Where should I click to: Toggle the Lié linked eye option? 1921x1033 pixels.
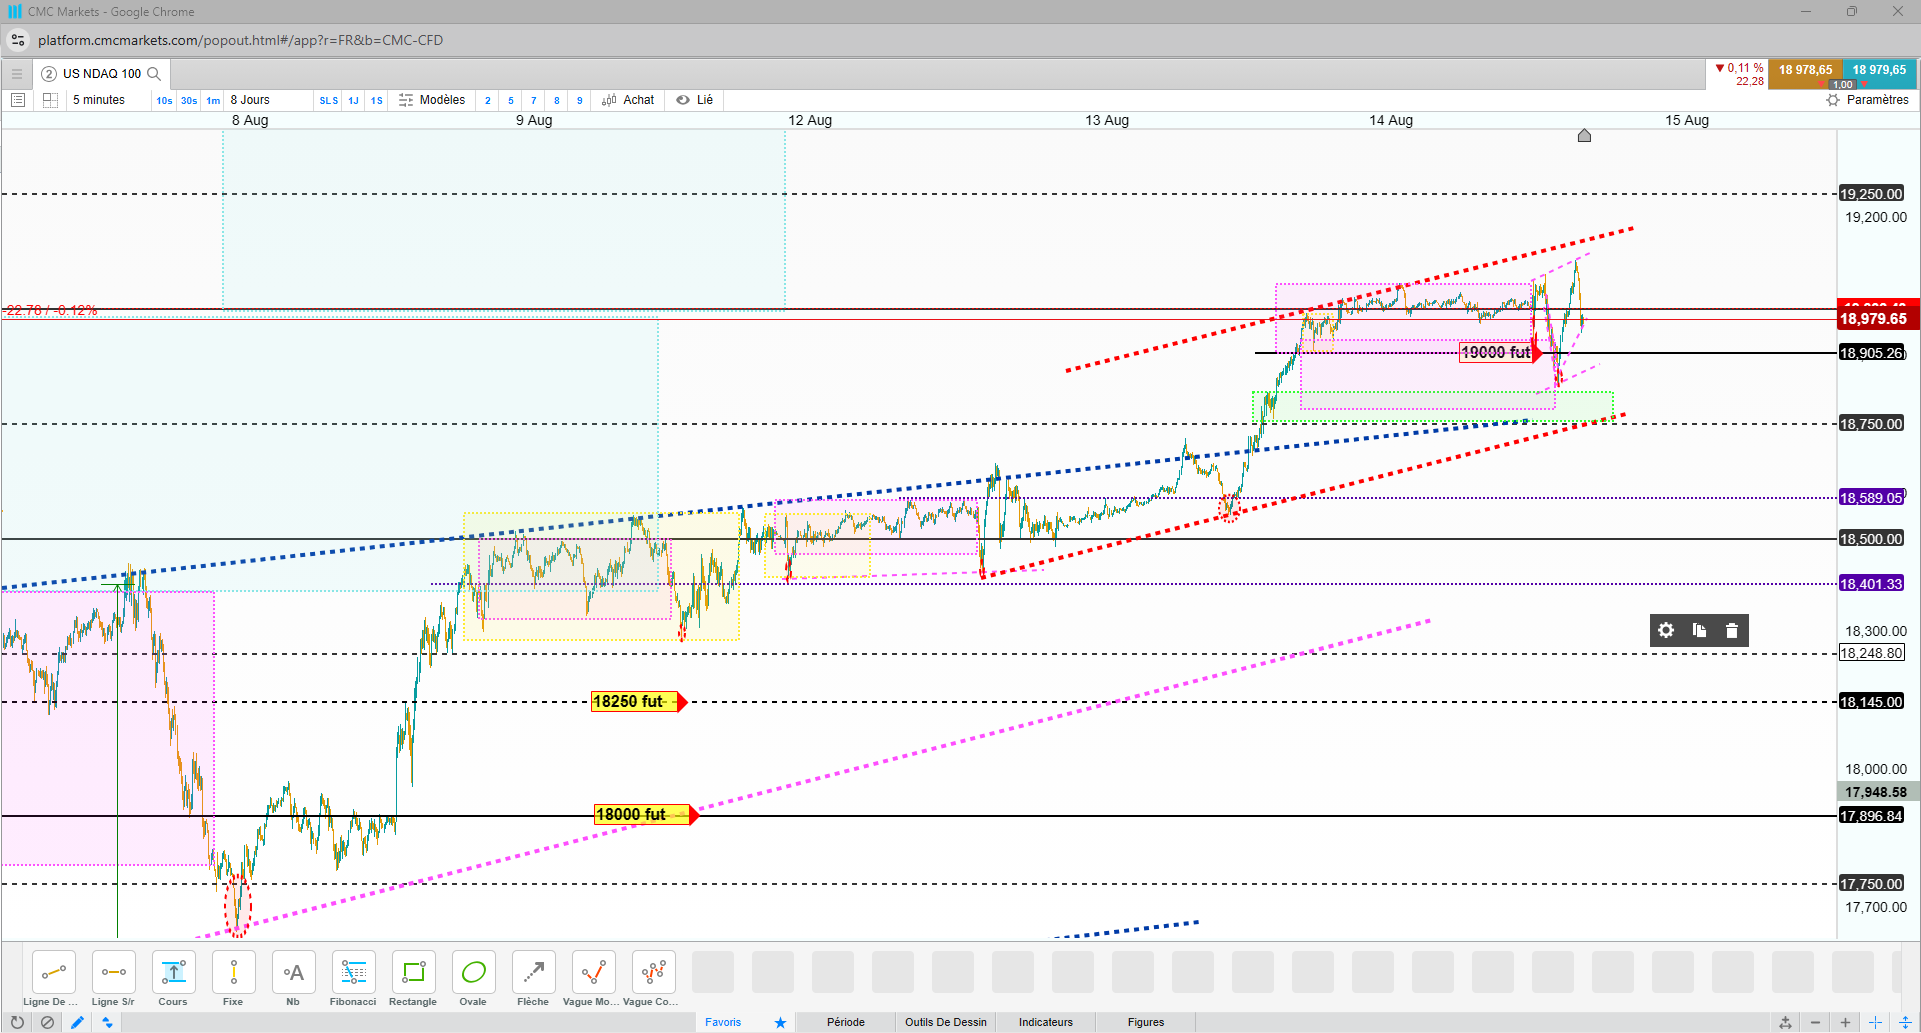click(x=695, y=100)
